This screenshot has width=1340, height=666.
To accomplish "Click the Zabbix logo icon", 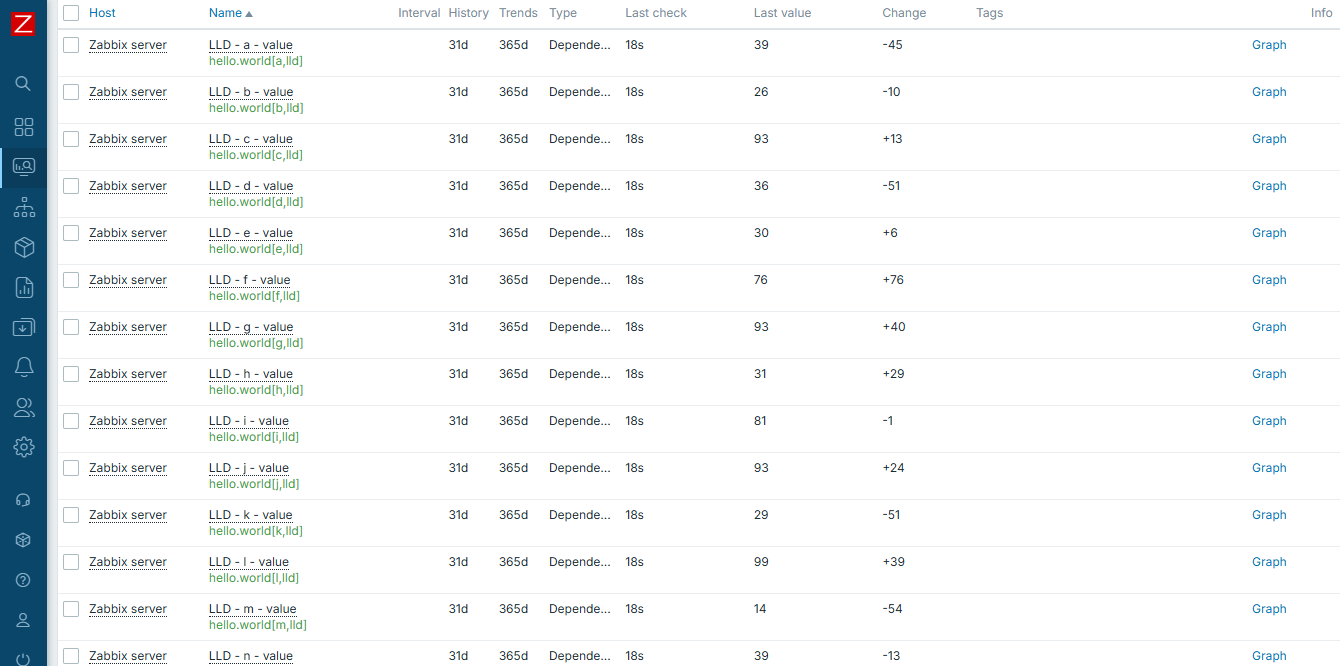I will [x=23, y=24].
